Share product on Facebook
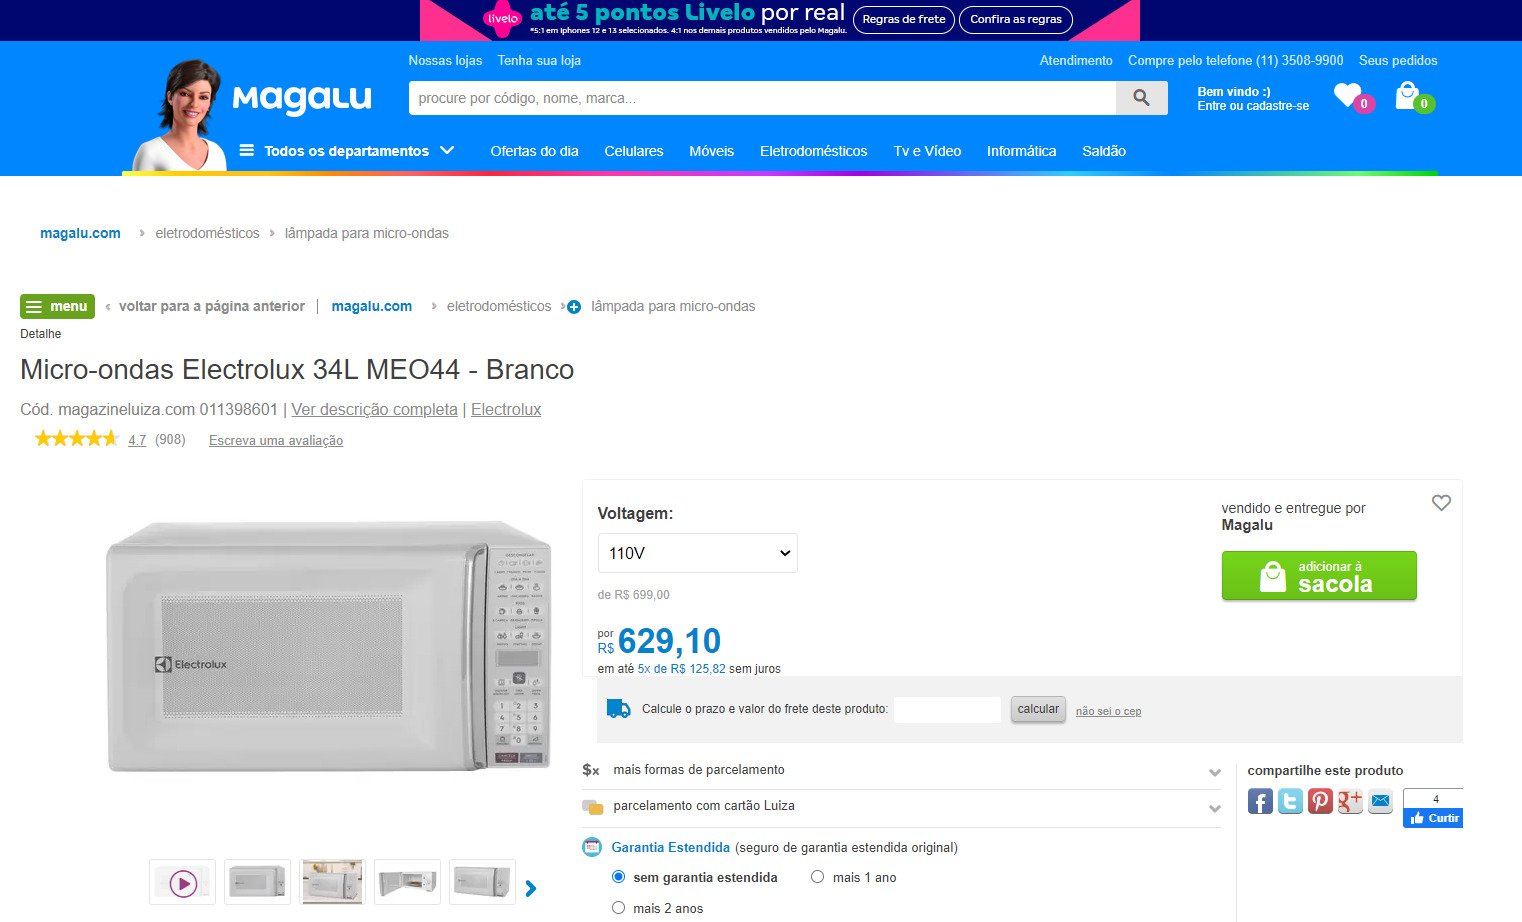The image size is (1522, 922). pos(1260,801)
